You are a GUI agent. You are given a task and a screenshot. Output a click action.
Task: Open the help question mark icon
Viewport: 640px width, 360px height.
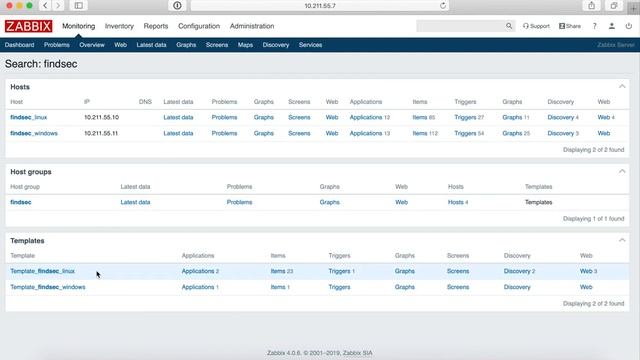[595, 26]
